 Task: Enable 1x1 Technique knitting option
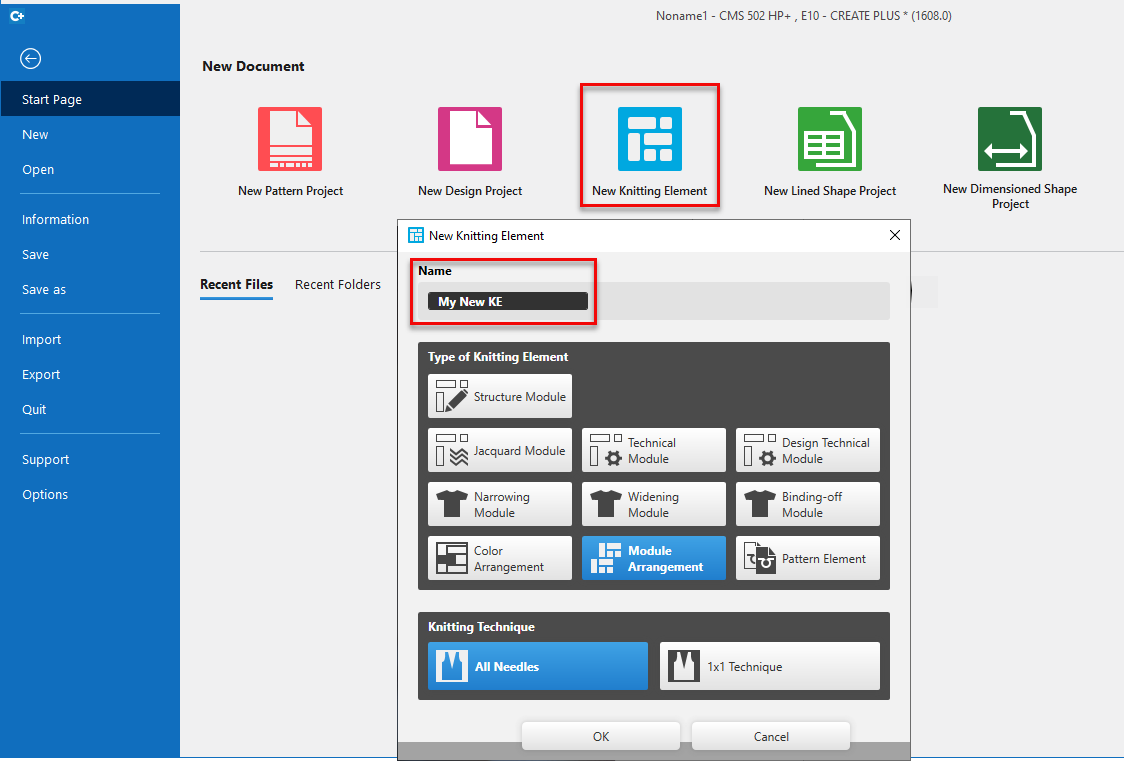770,667
